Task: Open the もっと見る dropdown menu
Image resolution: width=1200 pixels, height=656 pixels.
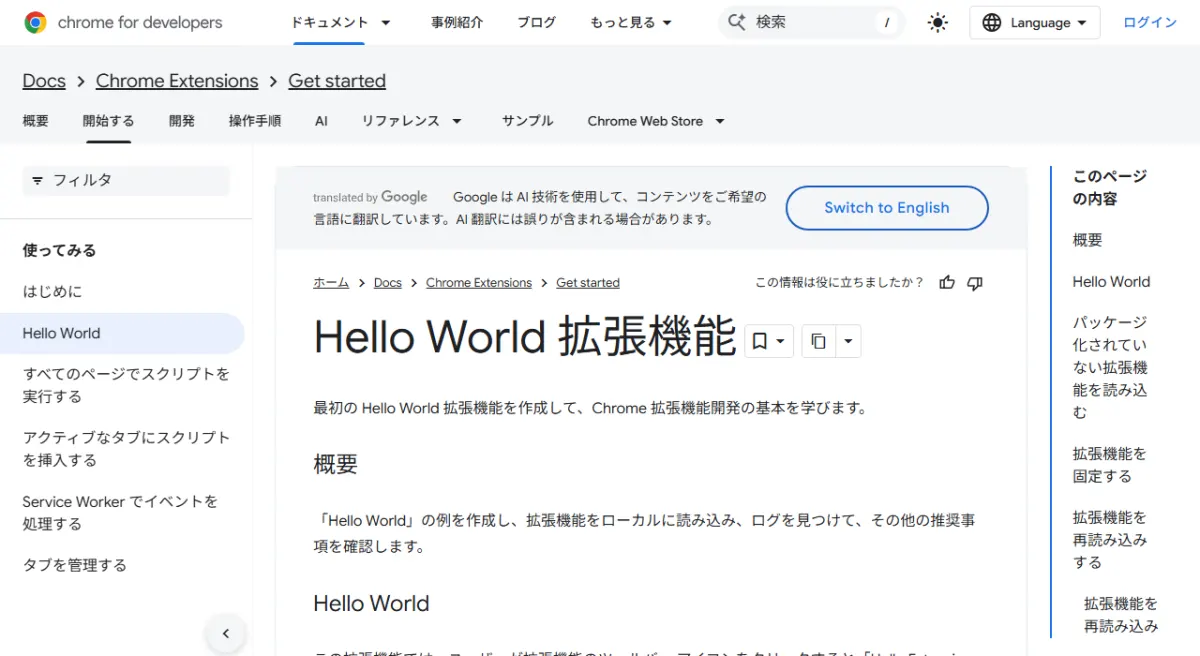Action: point(631,22)
